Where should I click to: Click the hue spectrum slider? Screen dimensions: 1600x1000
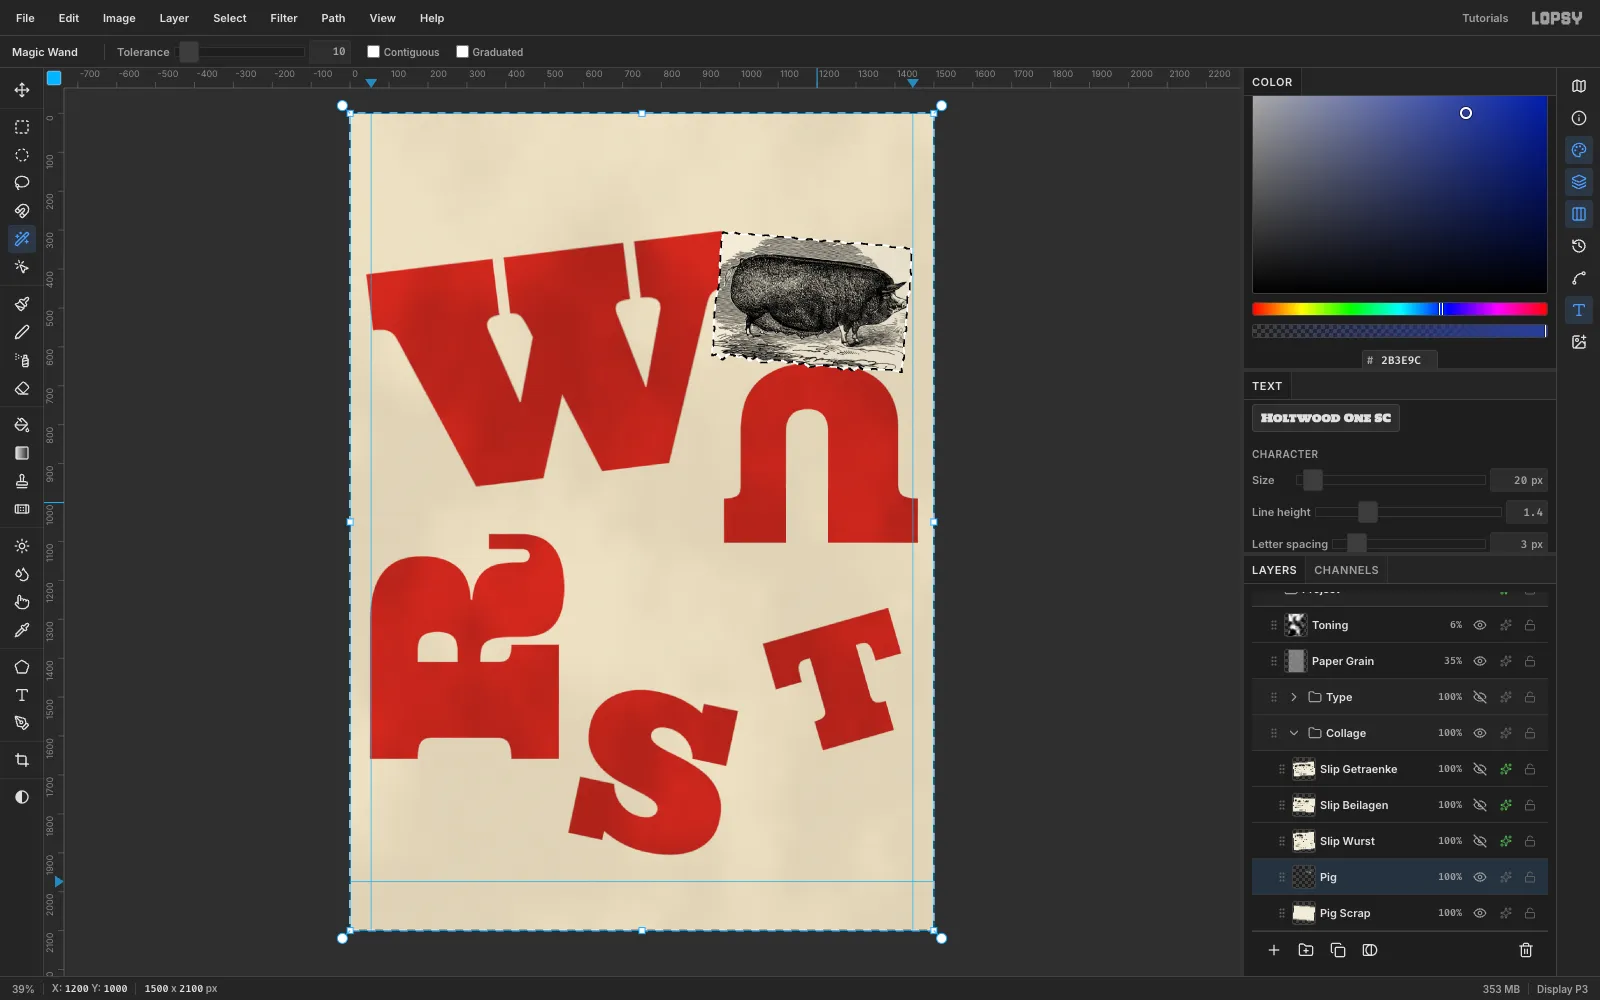1399,309
